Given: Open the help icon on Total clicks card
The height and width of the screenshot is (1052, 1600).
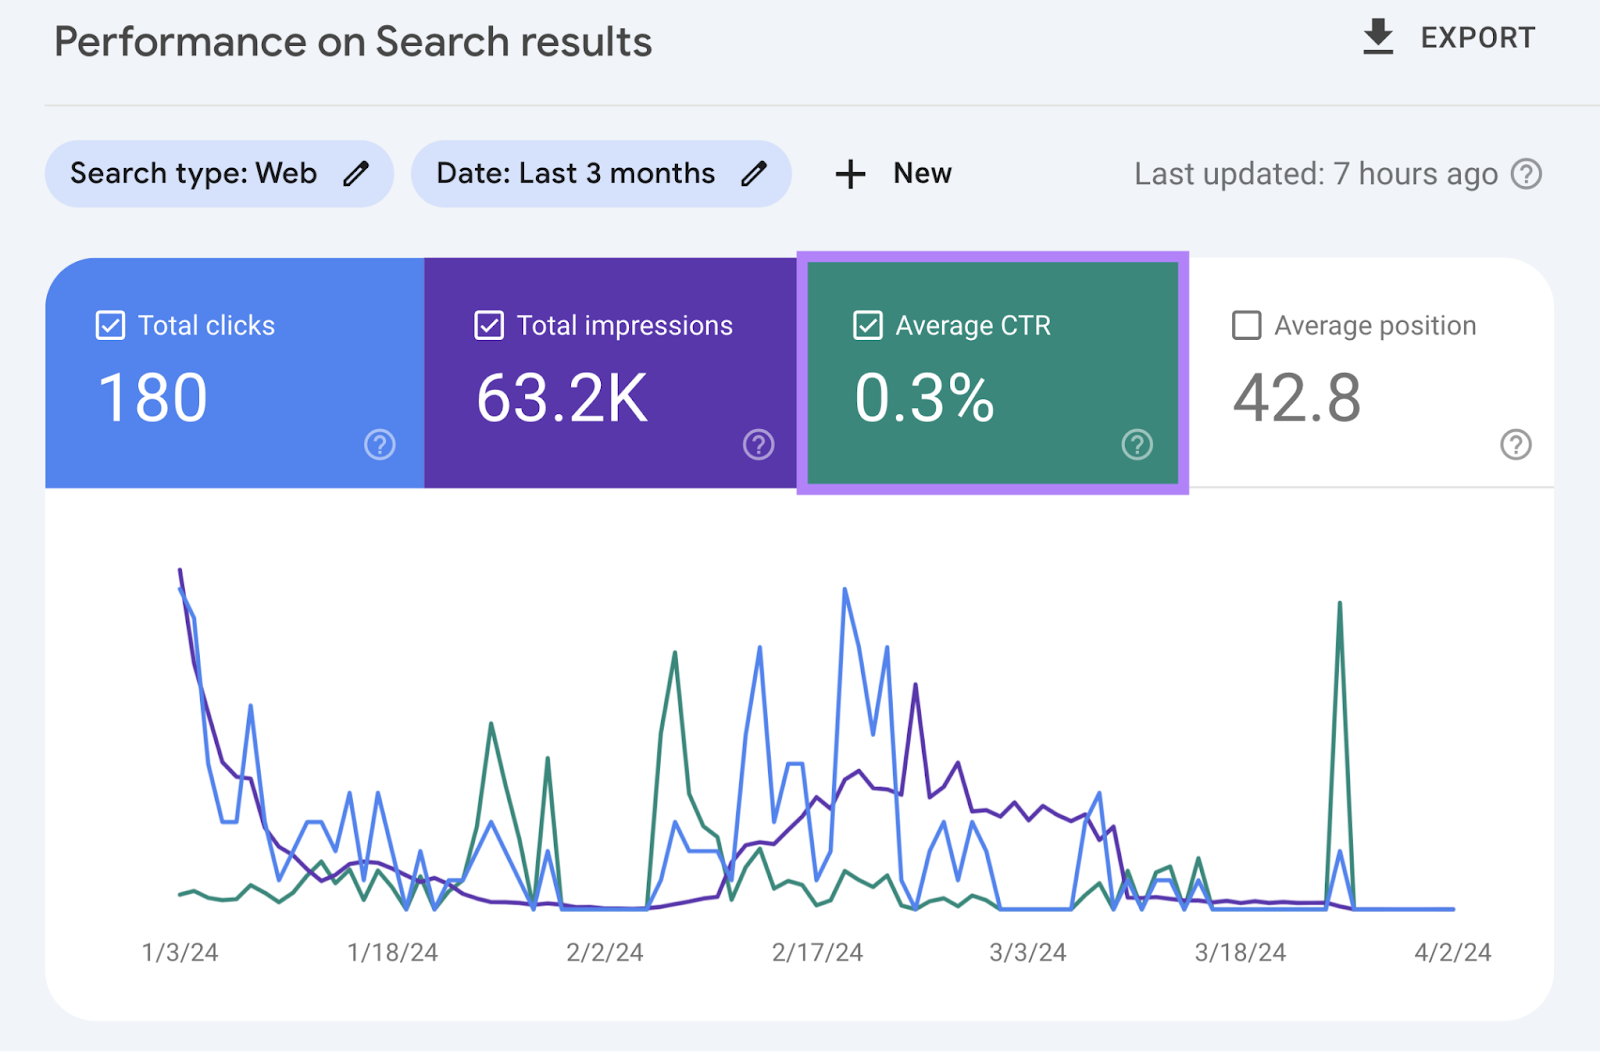Looking at the screenshot, I should coord(380,445).
